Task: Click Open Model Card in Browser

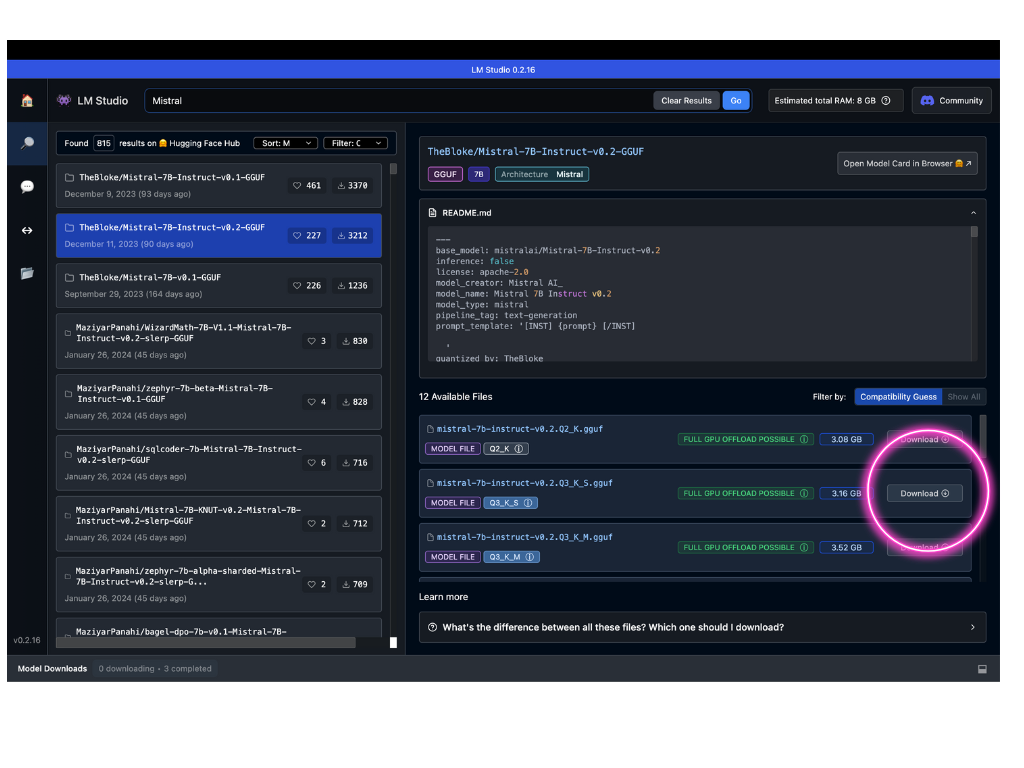Action: [x=907, y=164]
